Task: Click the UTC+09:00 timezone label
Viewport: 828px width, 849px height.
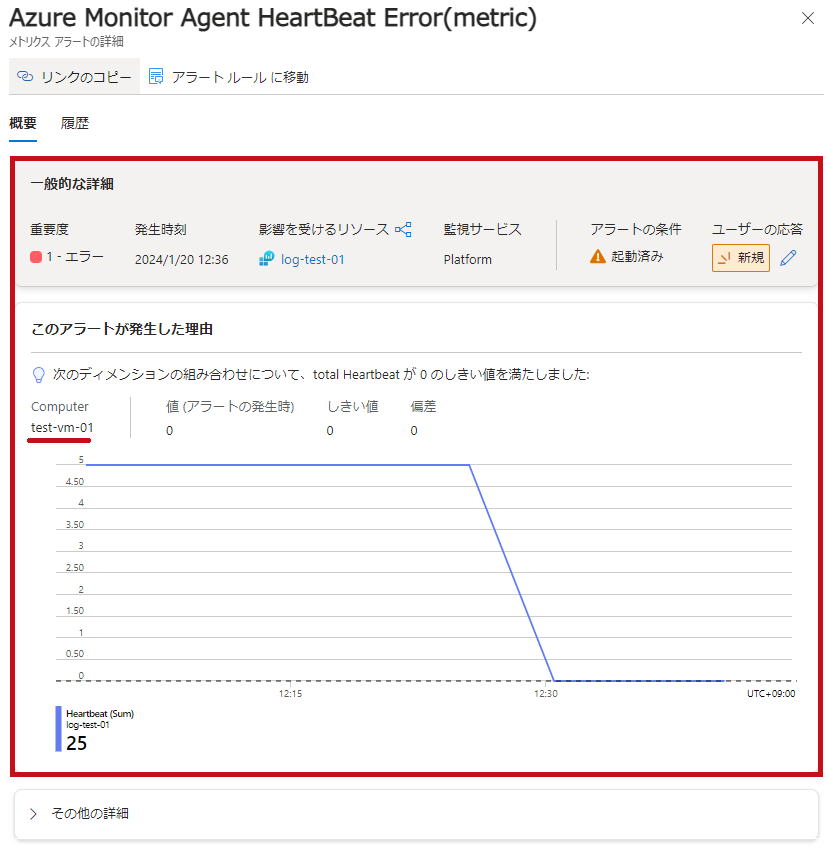Action: coord(771,694)
